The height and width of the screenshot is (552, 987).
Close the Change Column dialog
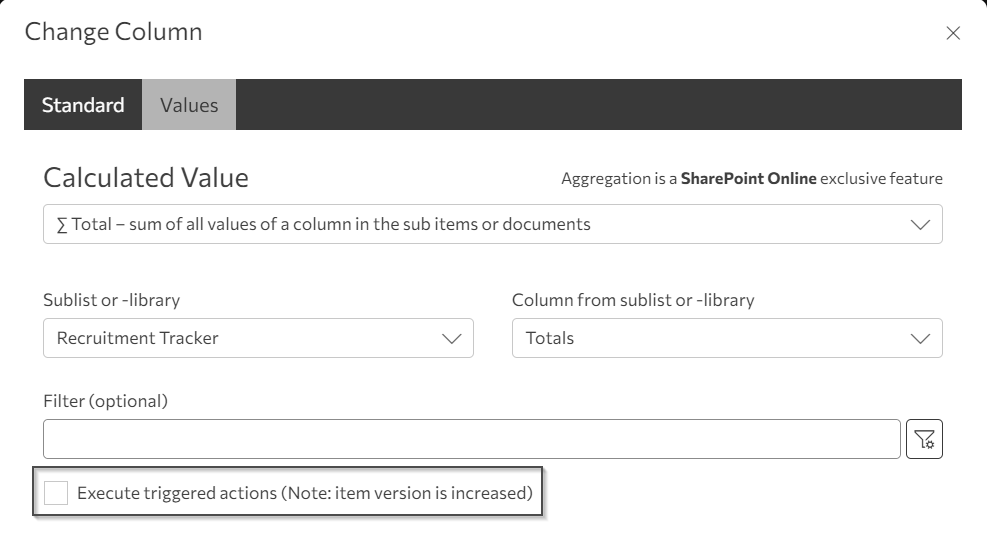(953, 33)
